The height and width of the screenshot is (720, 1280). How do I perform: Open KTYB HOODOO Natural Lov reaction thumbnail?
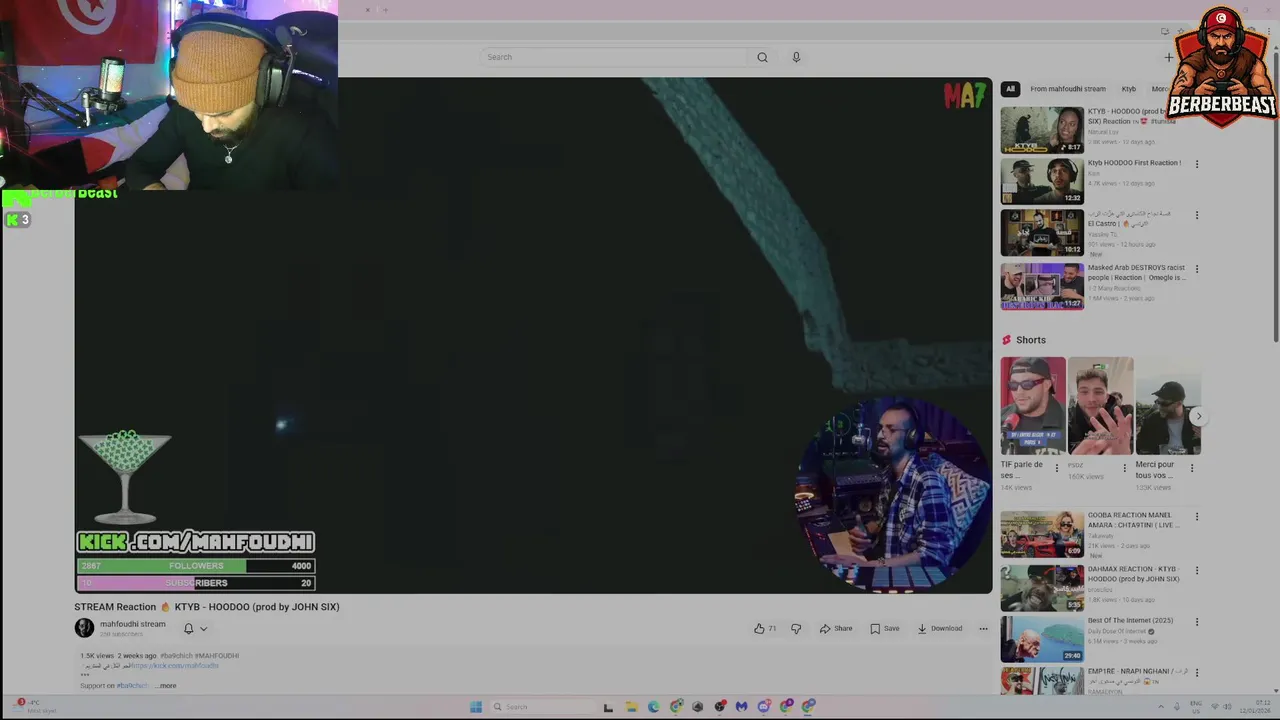pyautogui.click(x=1042, y=130)
